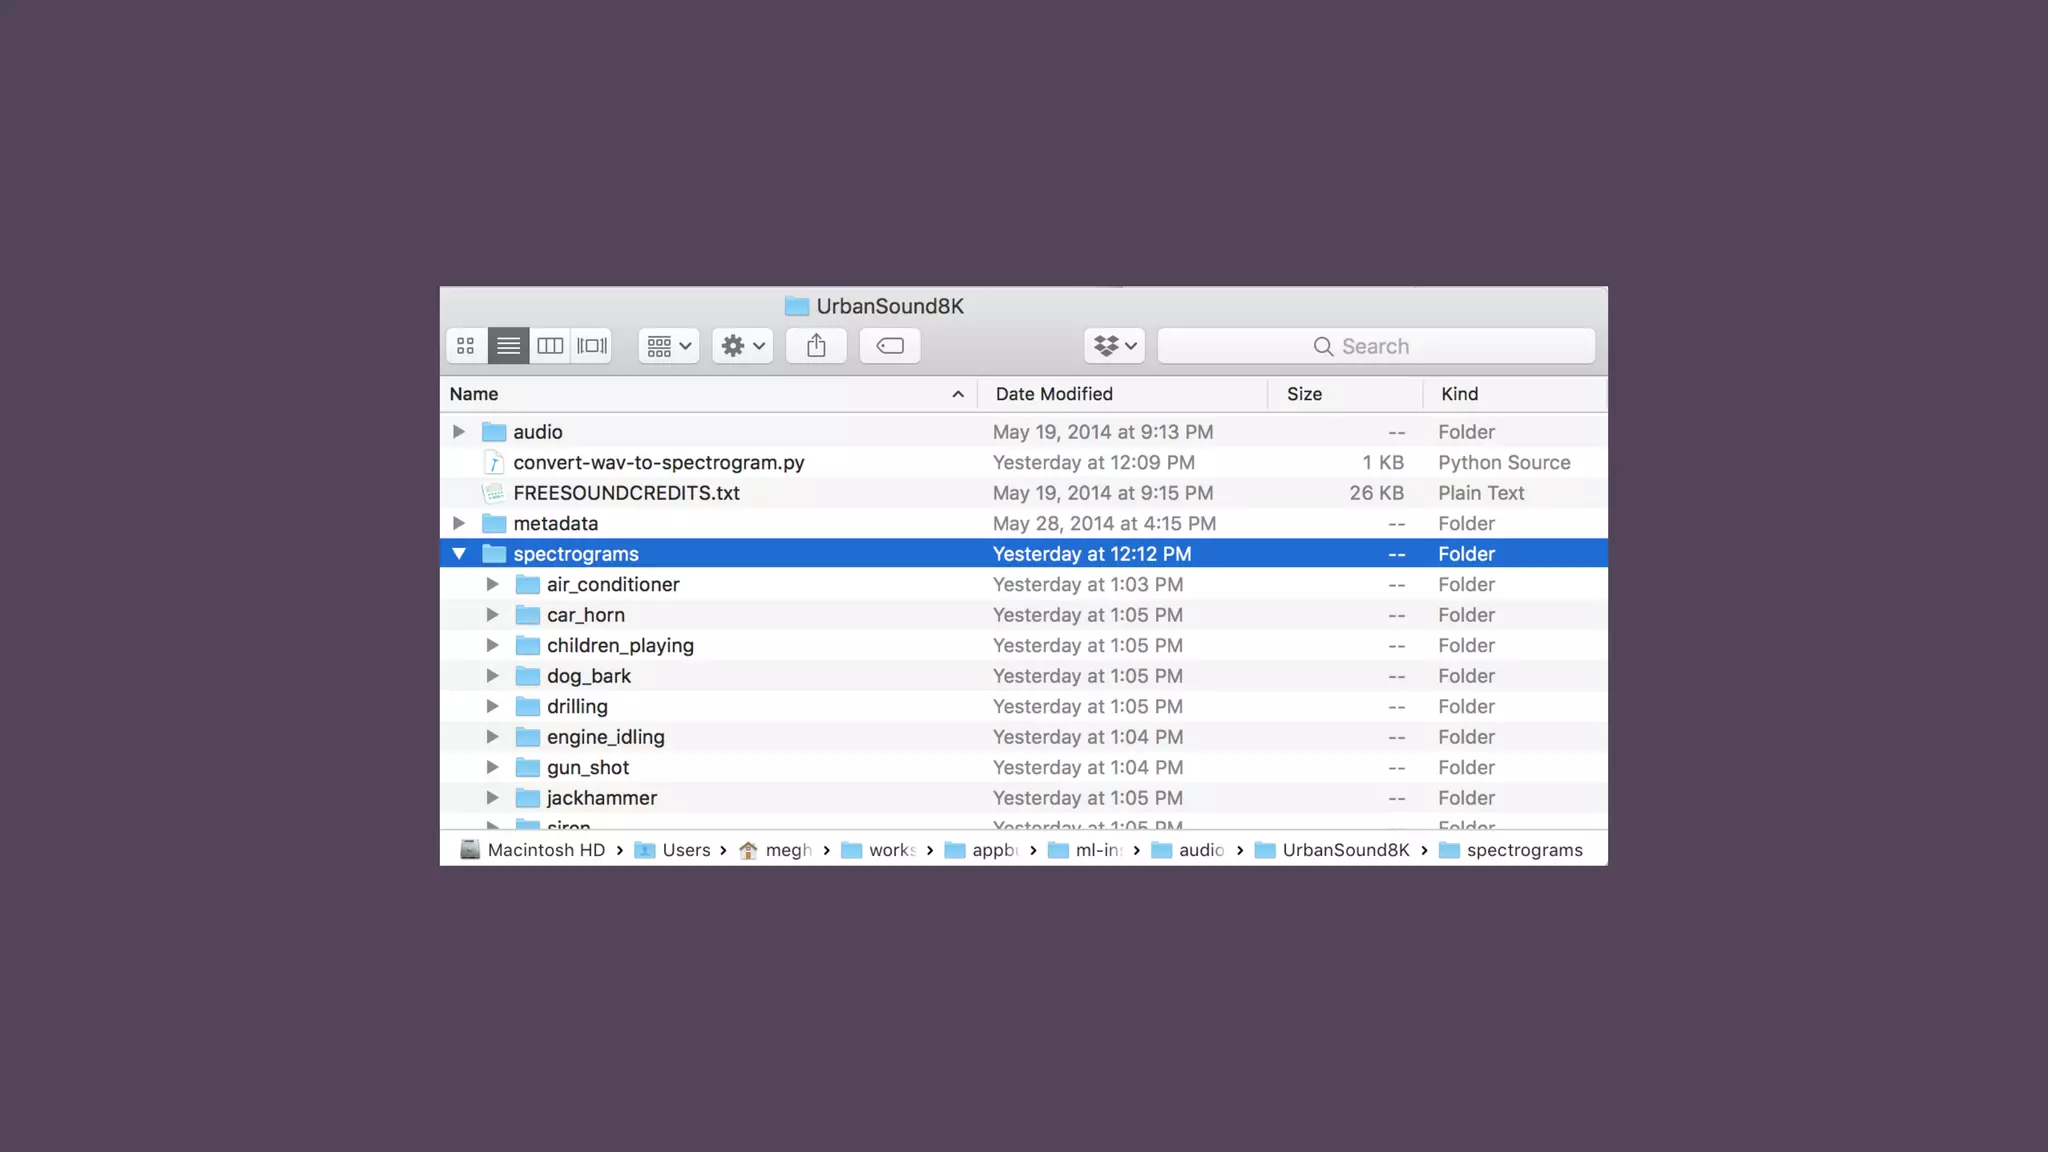Open the Action gear menu
The width and height of the screenshot is (2048, 1152).
click(742, 346)
